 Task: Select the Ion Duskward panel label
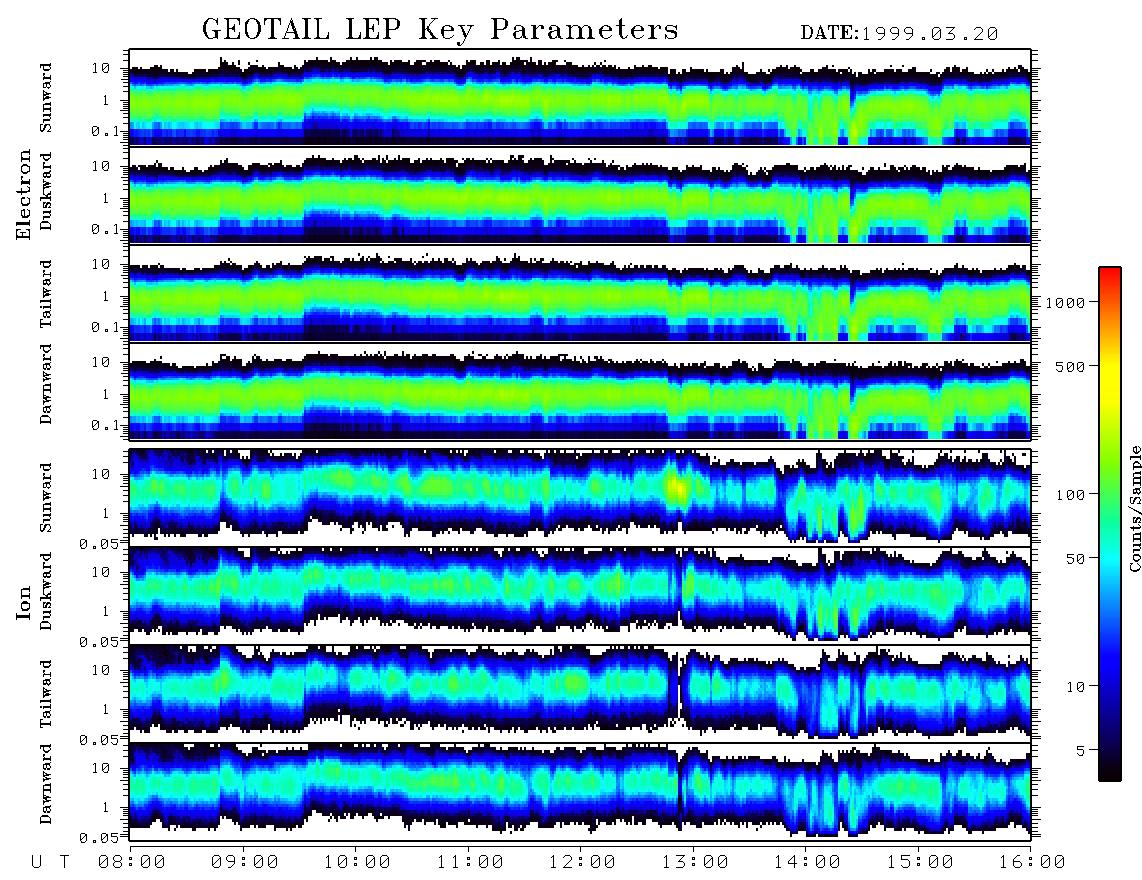click(46, 591)
